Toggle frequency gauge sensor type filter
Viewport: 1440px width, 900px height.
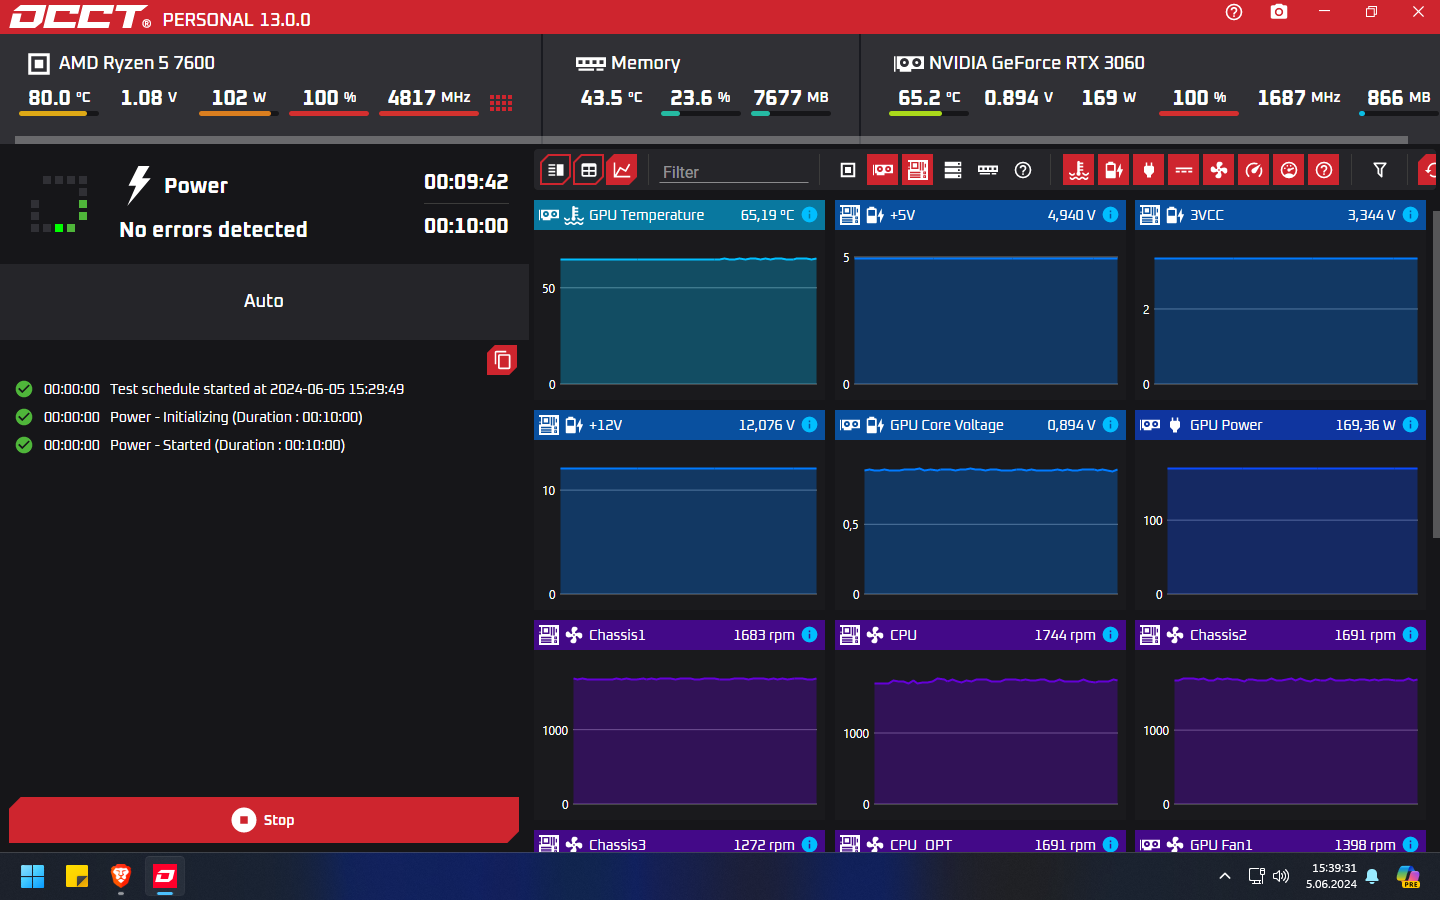pyautogui.click(x=1254, y=170)
